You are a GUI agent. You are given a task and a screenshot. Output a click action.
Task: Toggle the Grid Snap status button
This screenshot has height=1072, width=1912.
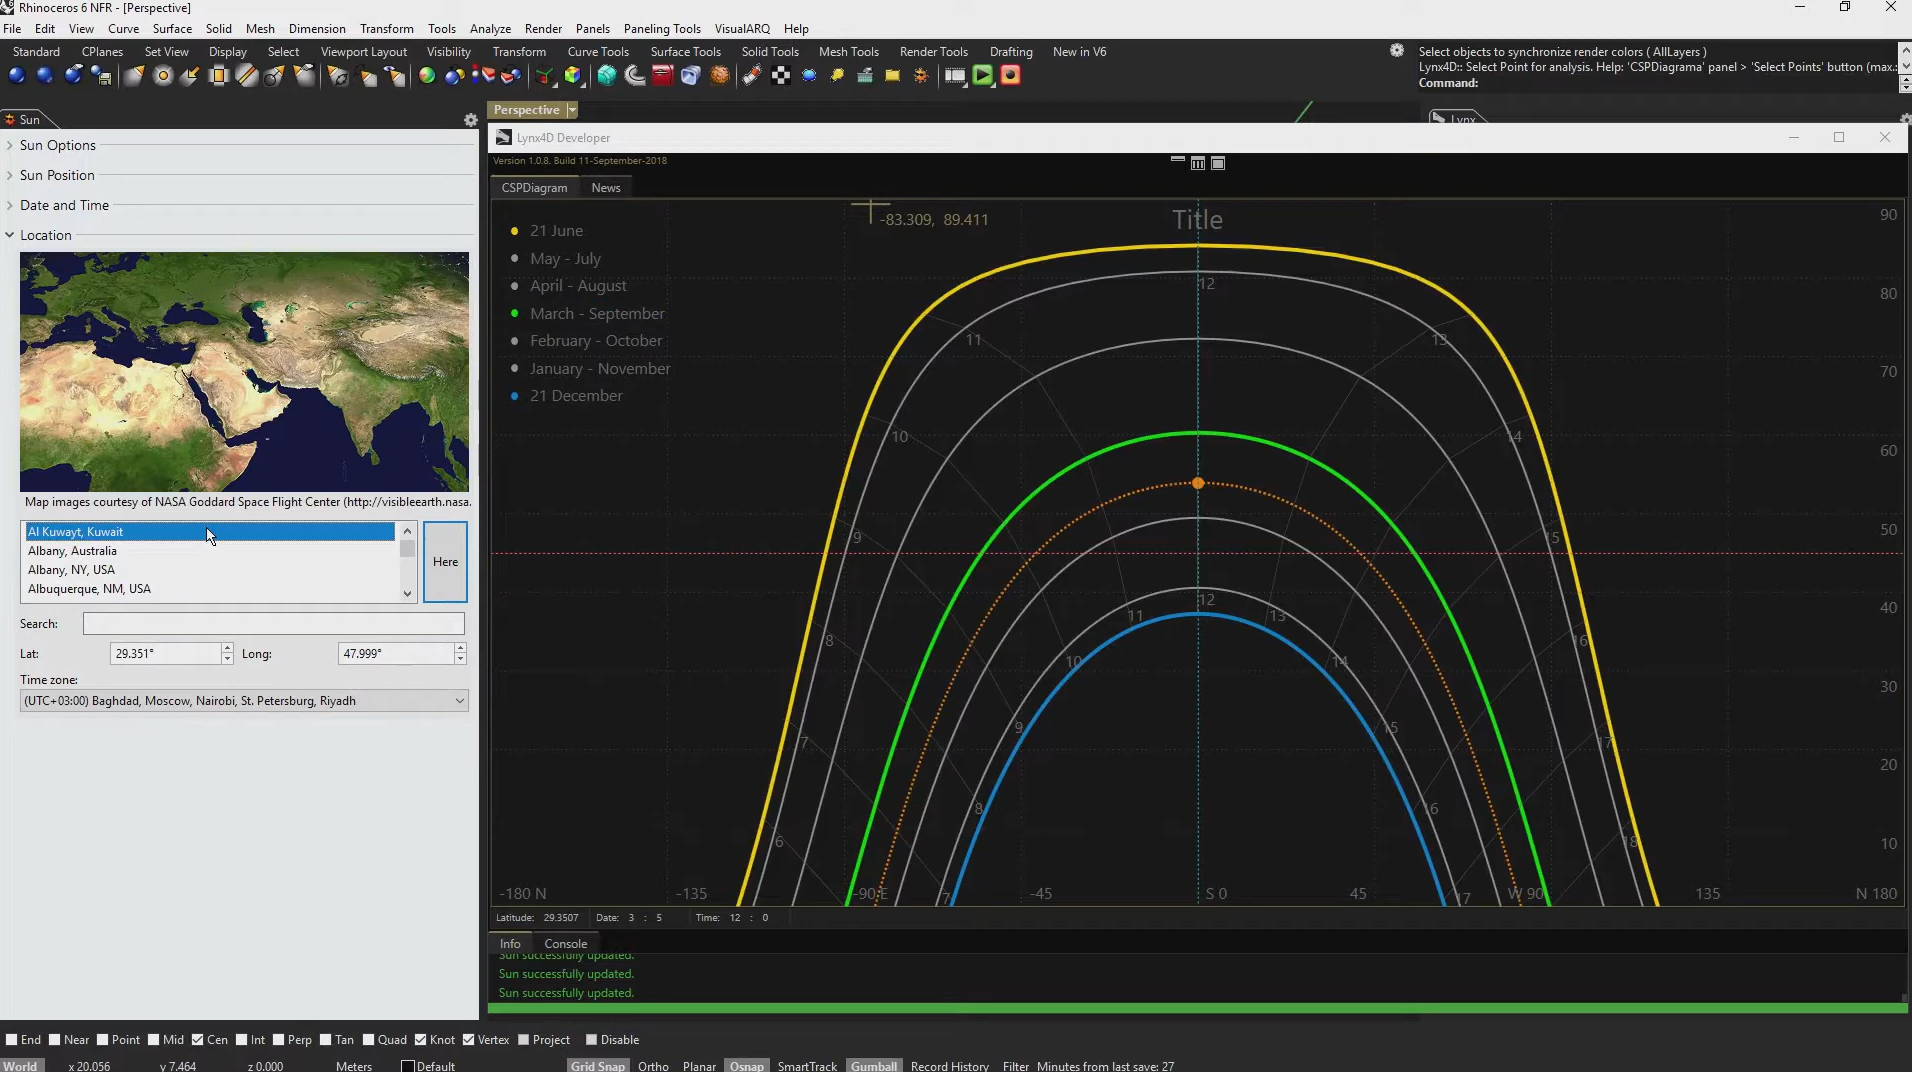coord(597,1065)
